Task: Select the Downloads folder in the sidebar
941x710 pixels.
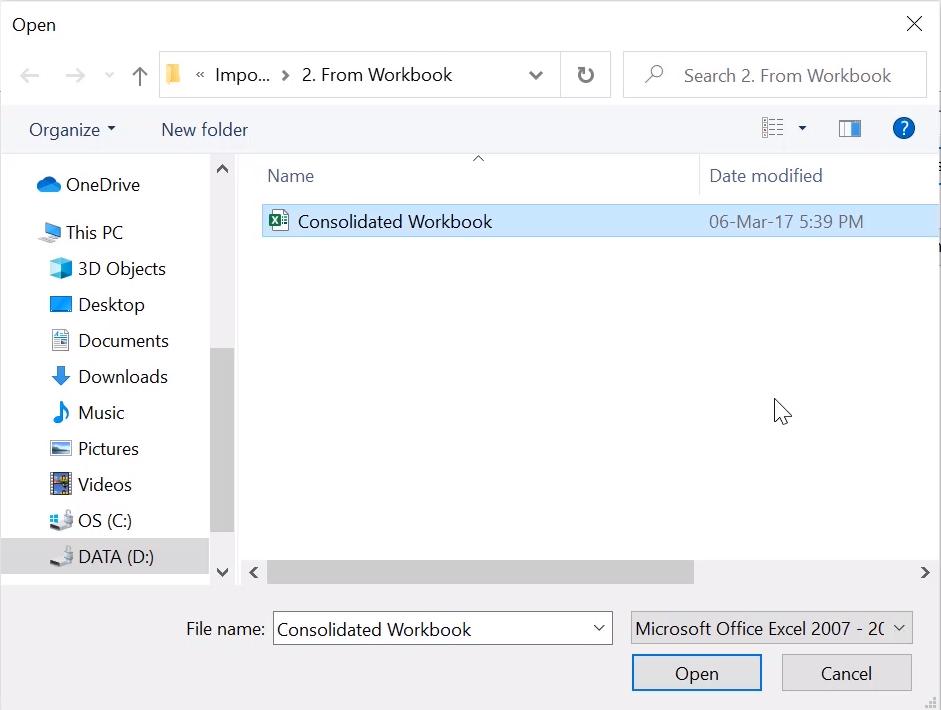Action: tap(122, 376)
